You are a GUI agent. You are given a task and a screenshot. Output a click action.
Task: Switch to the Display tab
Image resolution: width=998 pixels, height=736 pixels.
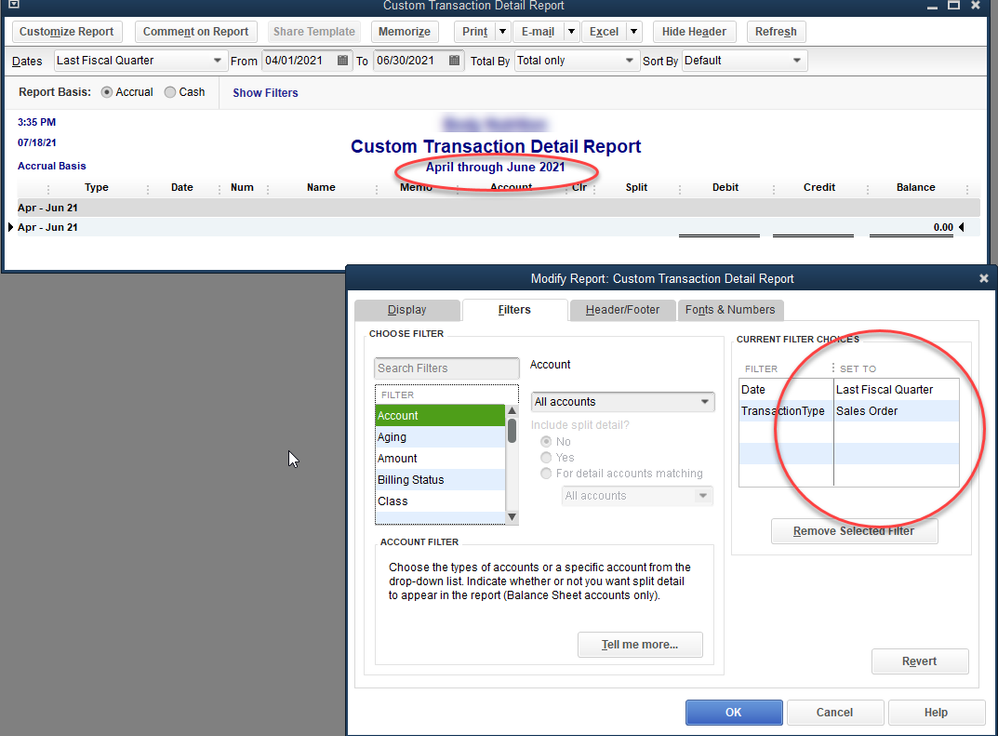click(407, 310)
